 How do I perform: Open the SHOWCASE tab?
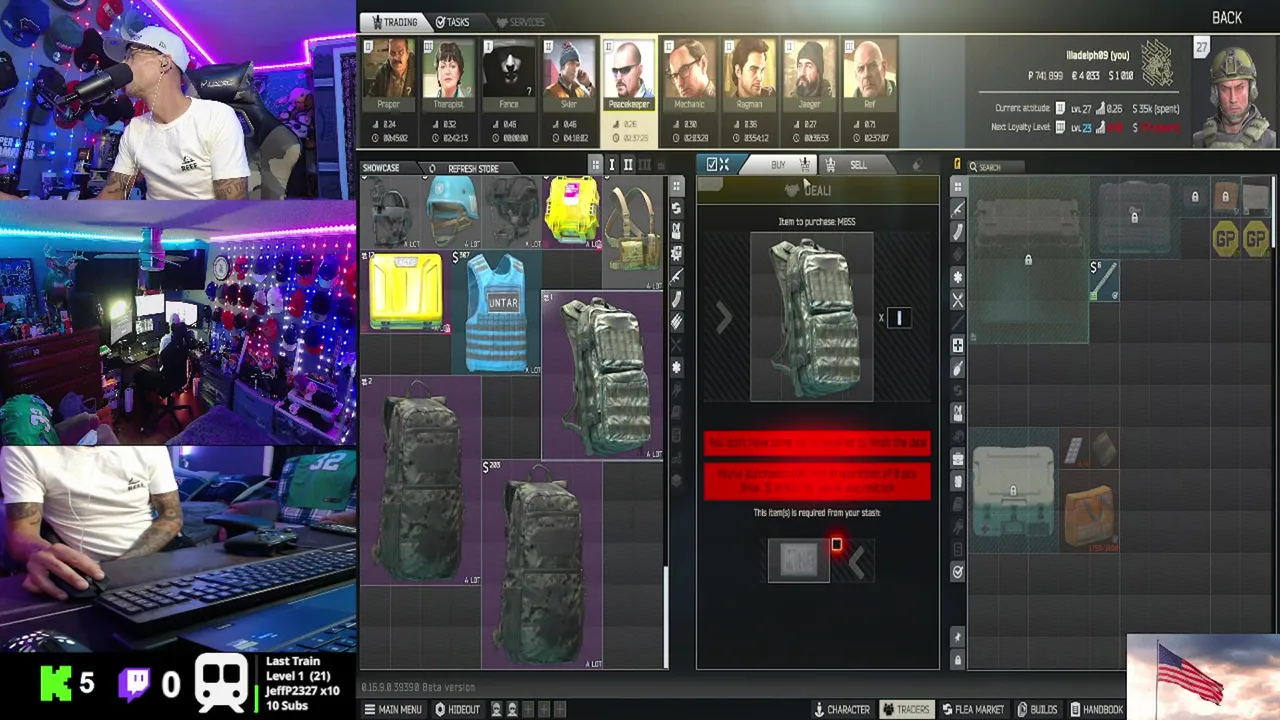[x=381, y=168]
